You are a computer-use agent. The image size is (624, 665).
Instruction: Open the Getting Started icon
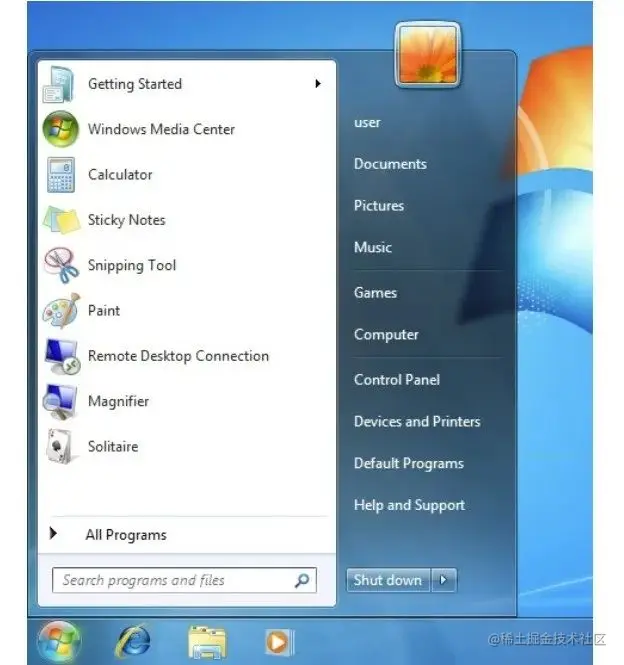(x=59, y=84)
